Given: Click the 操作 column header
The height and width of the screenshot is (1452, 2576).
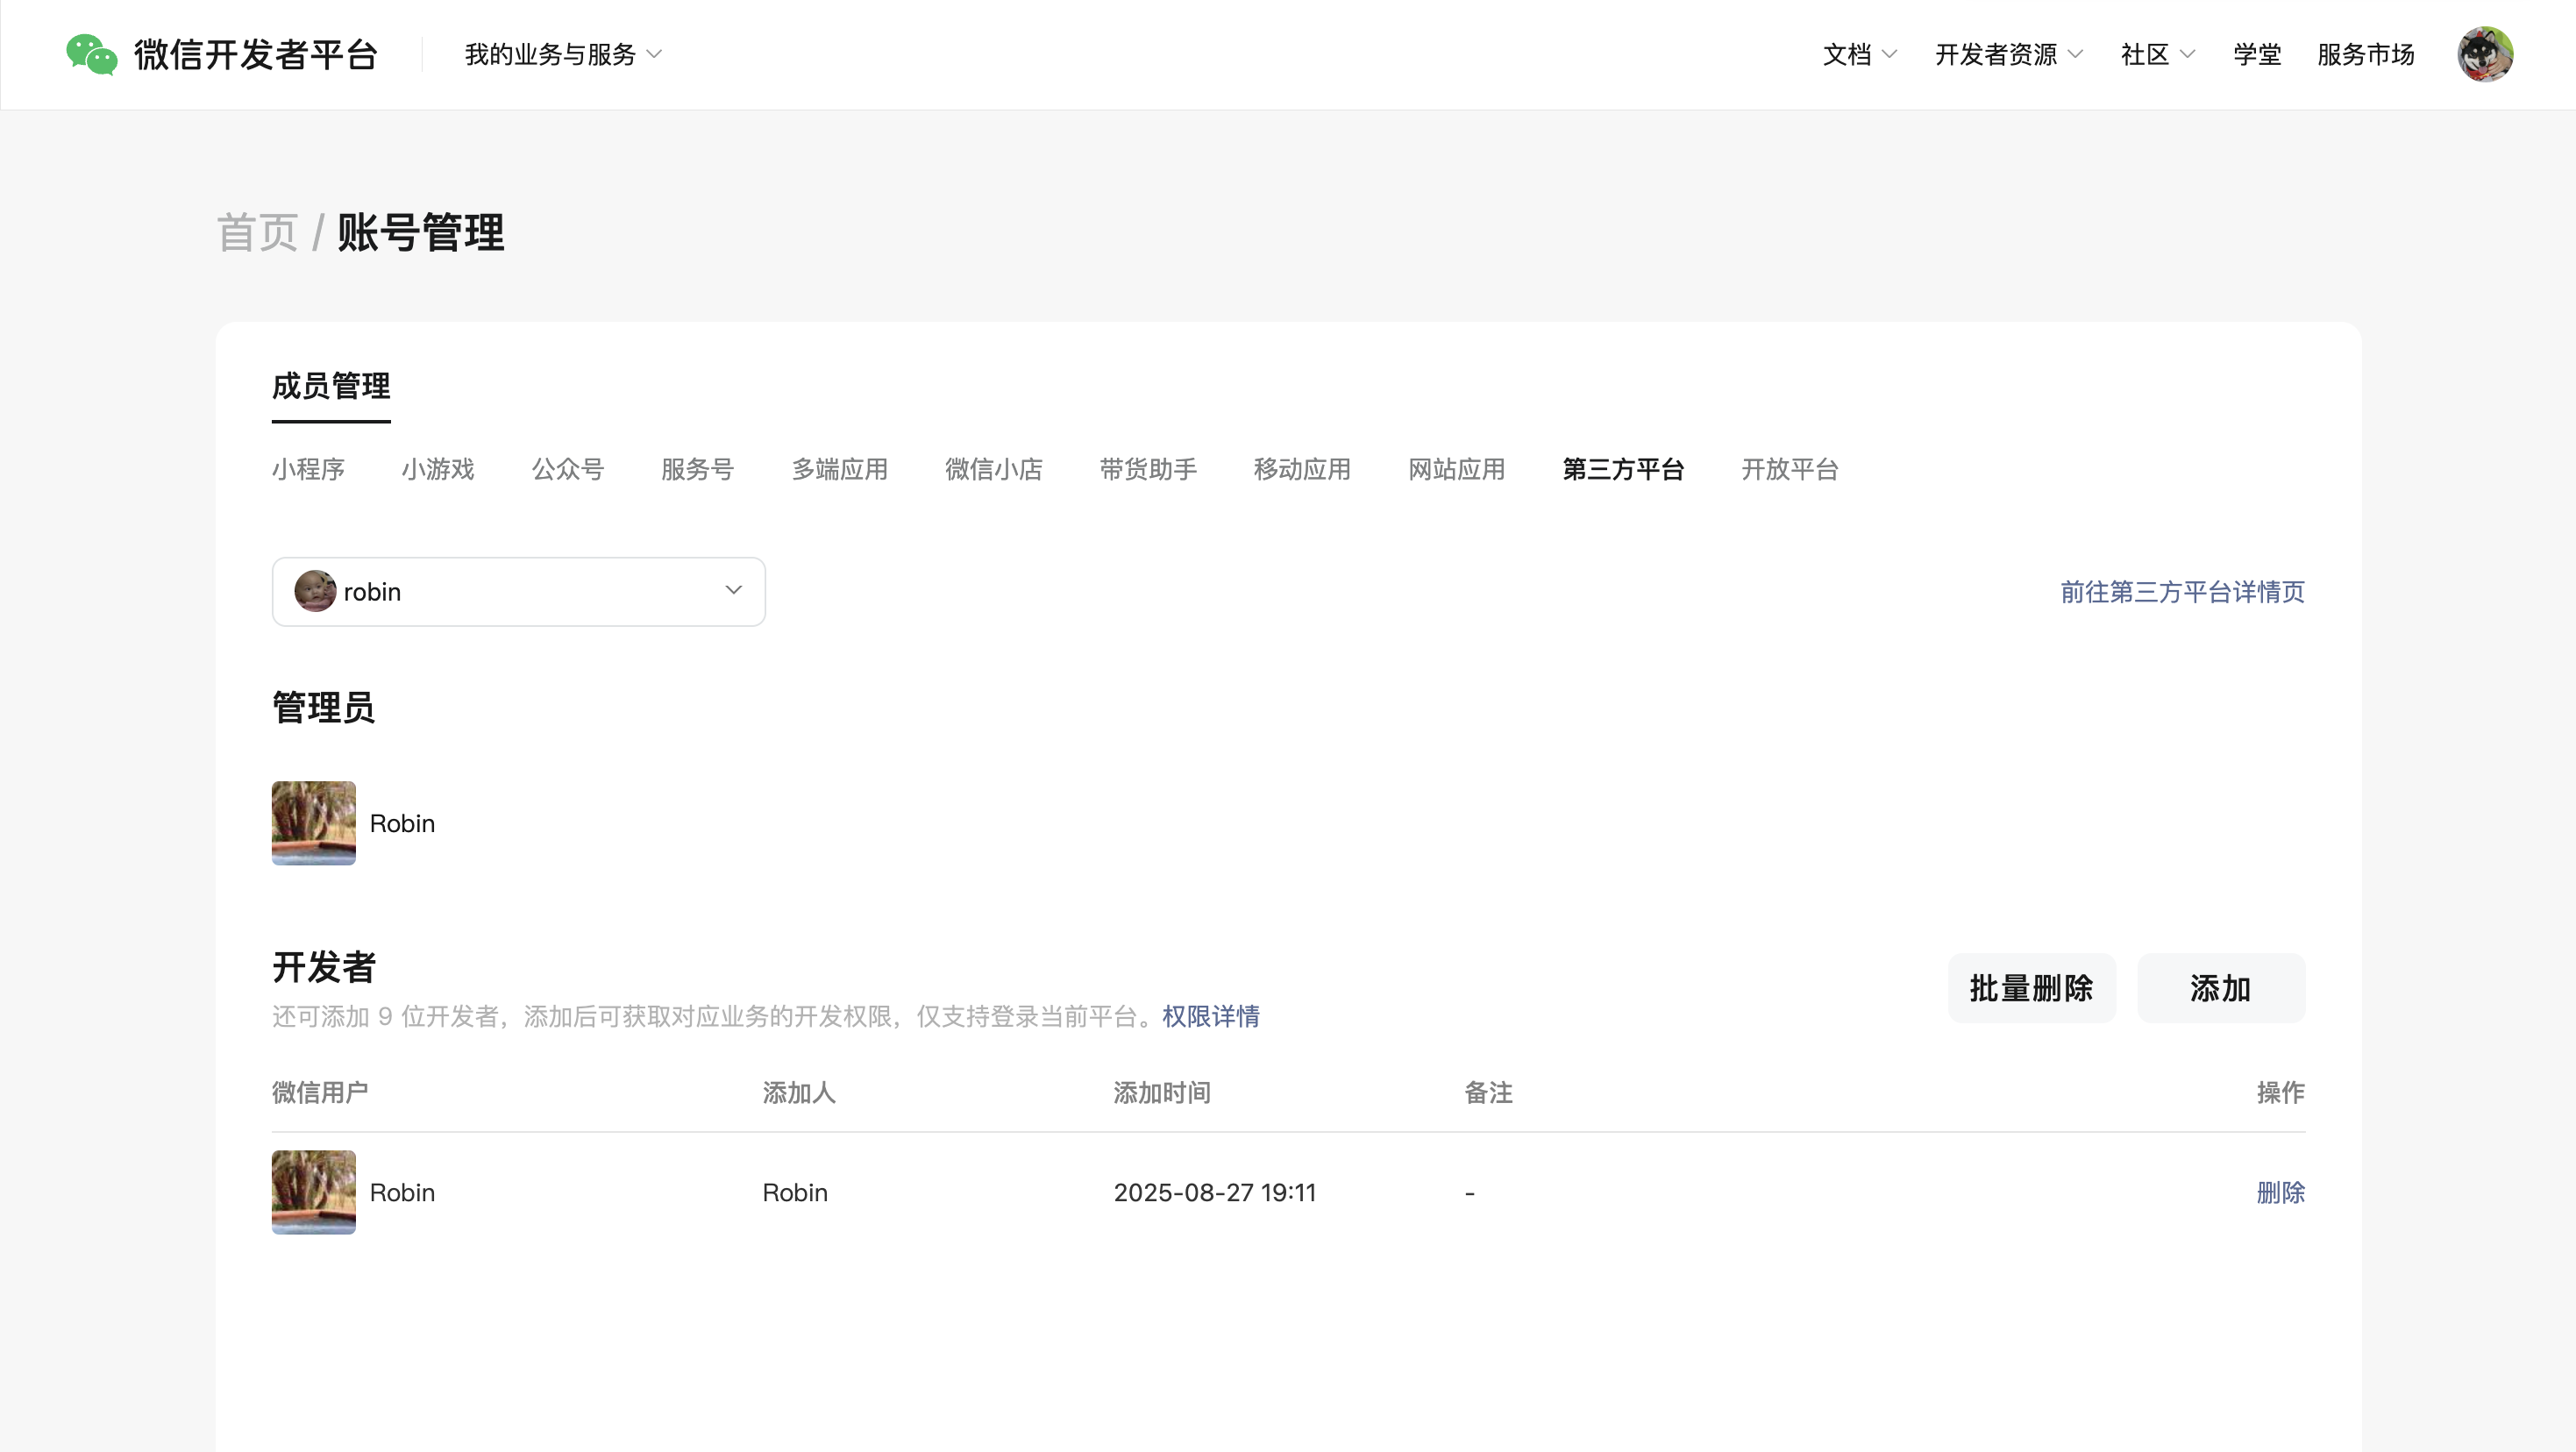Looking at the screenshot, I should pos(2281,1092).
